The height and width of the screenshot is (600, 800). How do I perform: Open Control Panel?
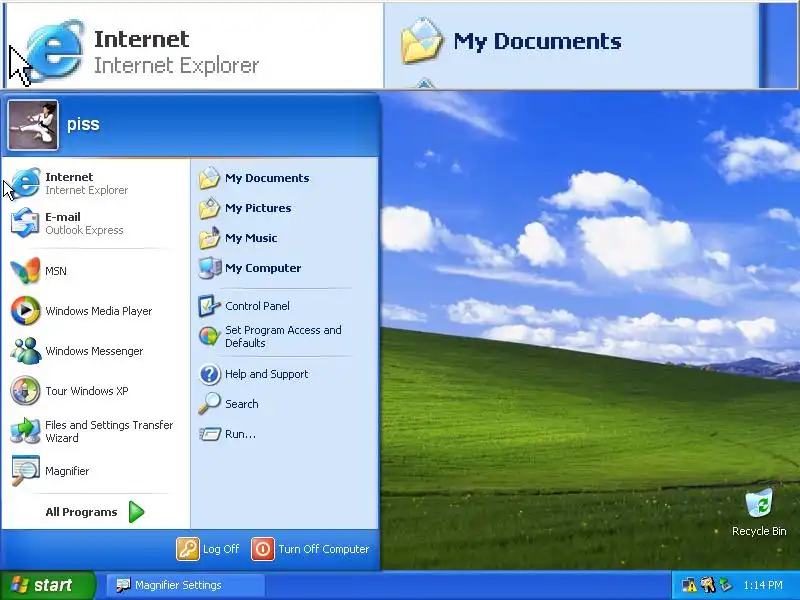[x=285, y=306]
